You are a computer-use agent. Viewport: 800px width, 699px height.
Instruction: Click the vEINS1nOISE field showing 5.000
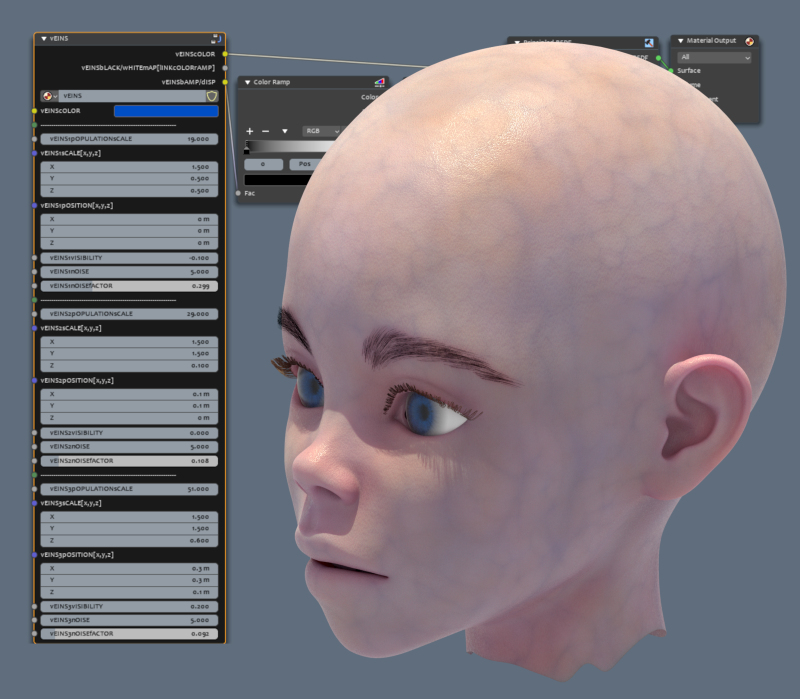129,272
